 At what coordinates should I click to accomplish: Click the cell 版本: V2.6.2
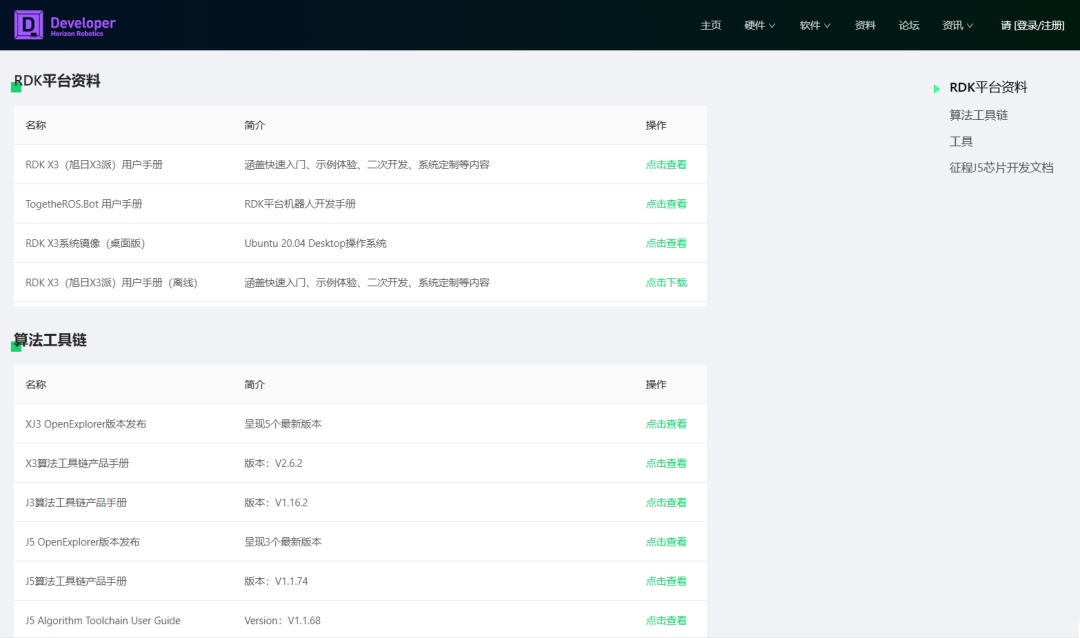pos(273,463)
